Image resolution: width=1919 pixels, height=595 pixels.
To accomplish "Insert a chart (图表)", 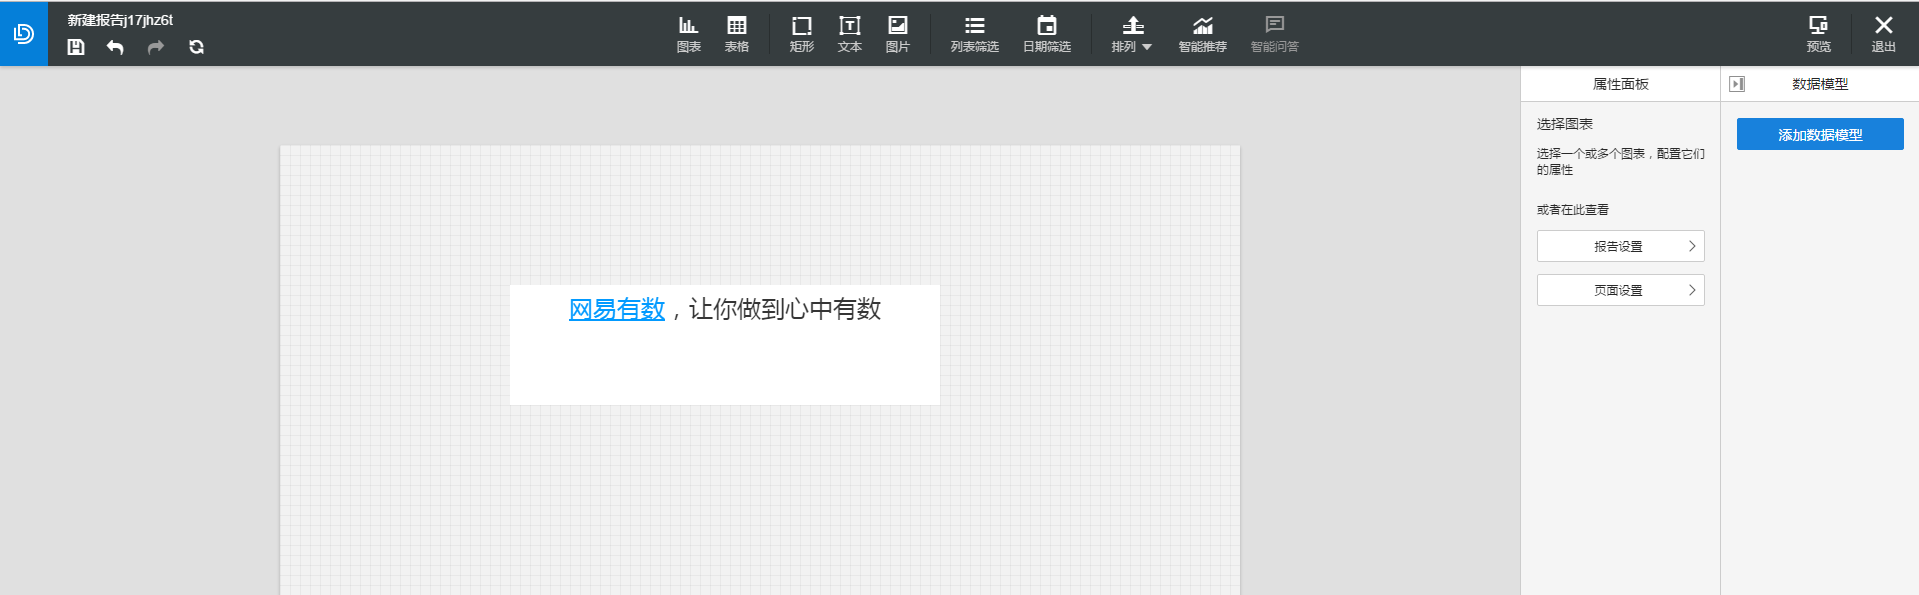I will [x=689, y=34].
